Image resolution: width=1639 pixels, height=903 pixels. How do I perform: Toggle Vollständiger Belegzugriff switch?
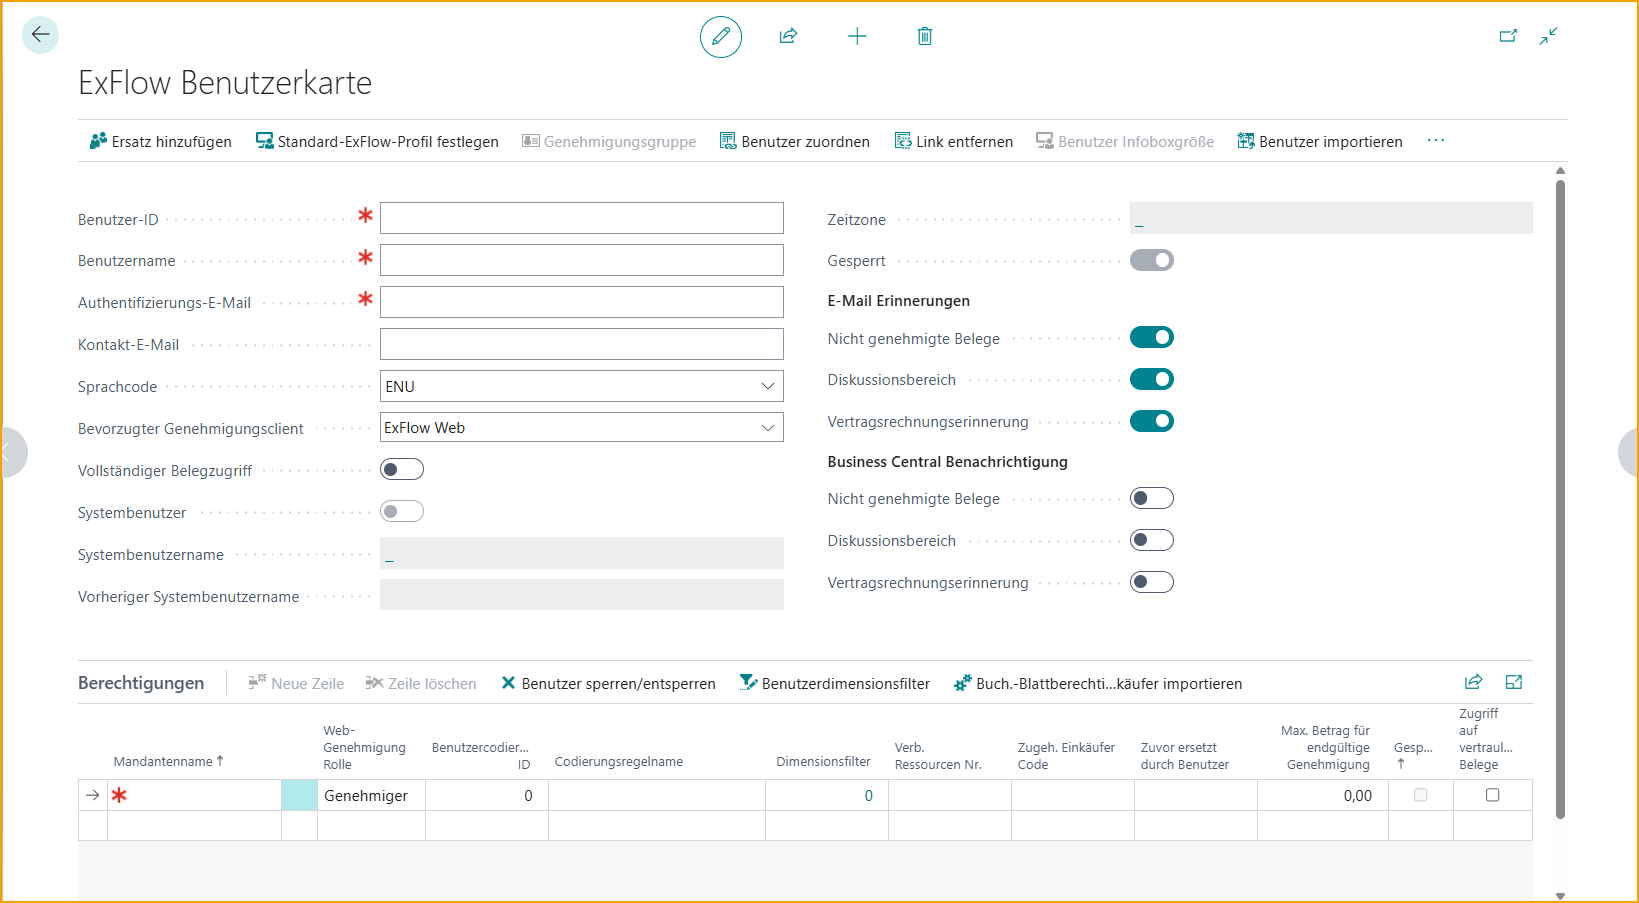(x=402, y=469)
